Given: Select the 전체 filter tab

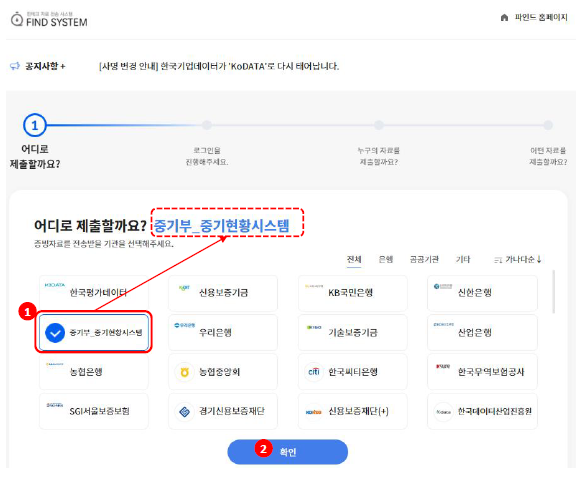Looking at the screenshot, I should 354,259.
